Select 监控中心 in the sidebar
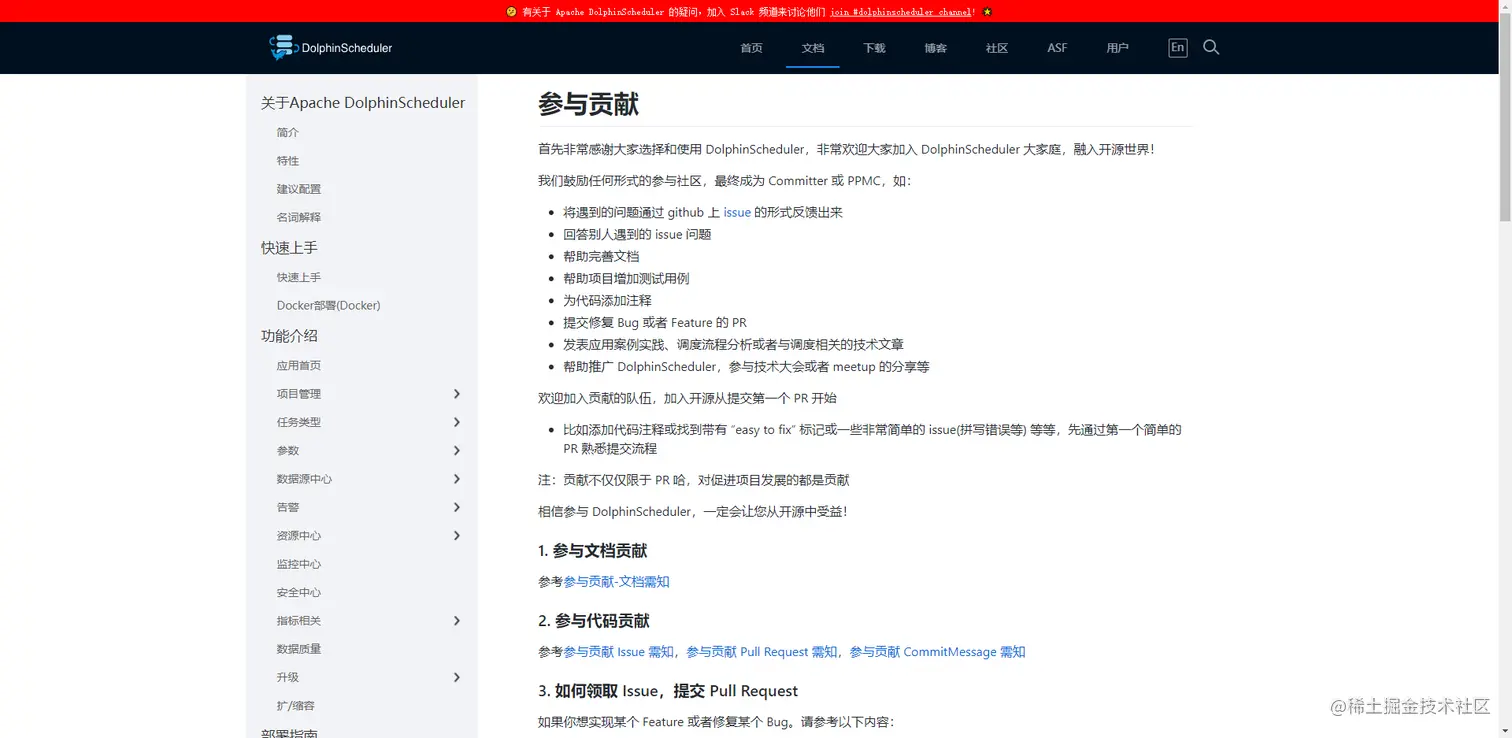Image resolution: width=1512 pixels, height=738 pixels. pyautogui.click(x=299, y=564)
